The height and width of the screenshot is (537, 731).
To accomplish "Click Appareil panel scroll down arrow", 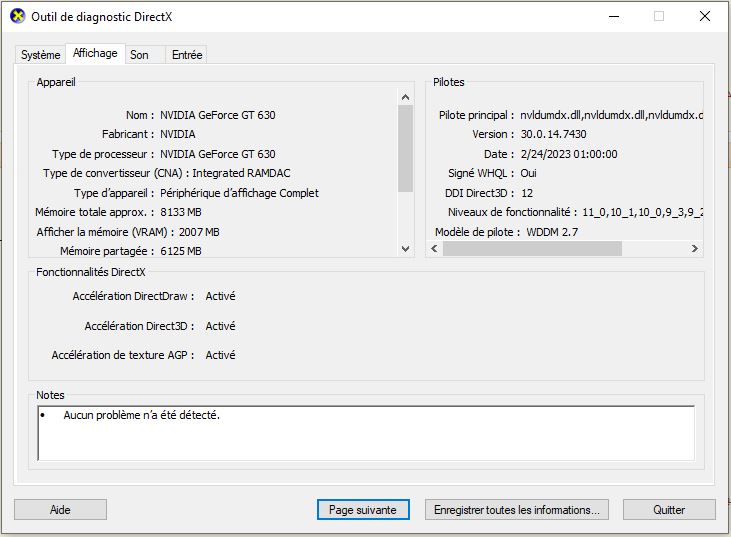I will tap(405, 249).
